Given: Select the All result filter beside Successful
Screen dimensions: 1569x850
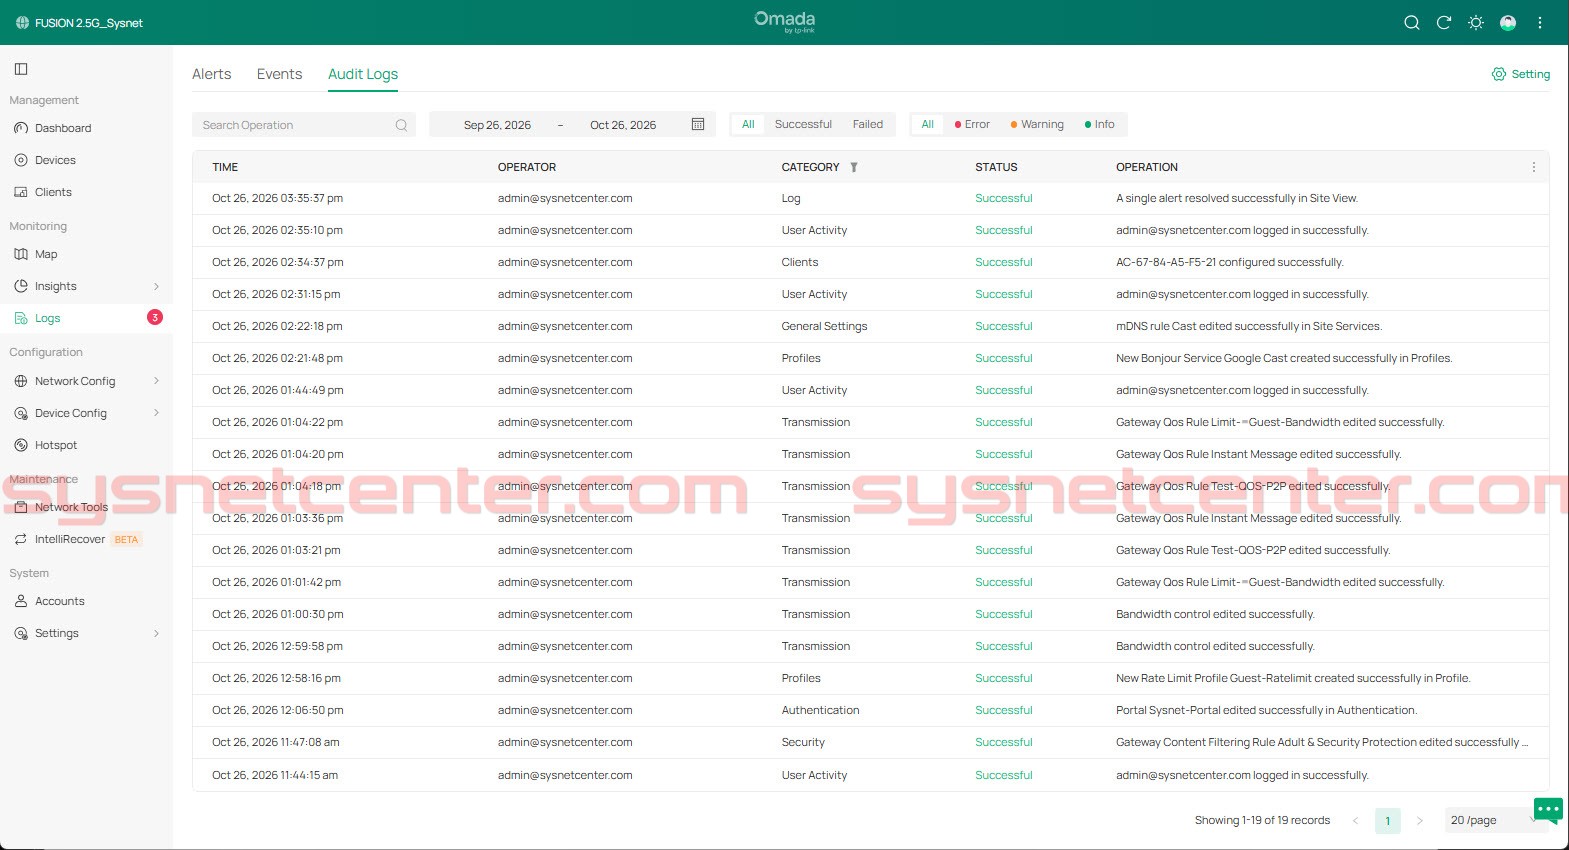Looking at the screenshot, I should click(748, 124).
